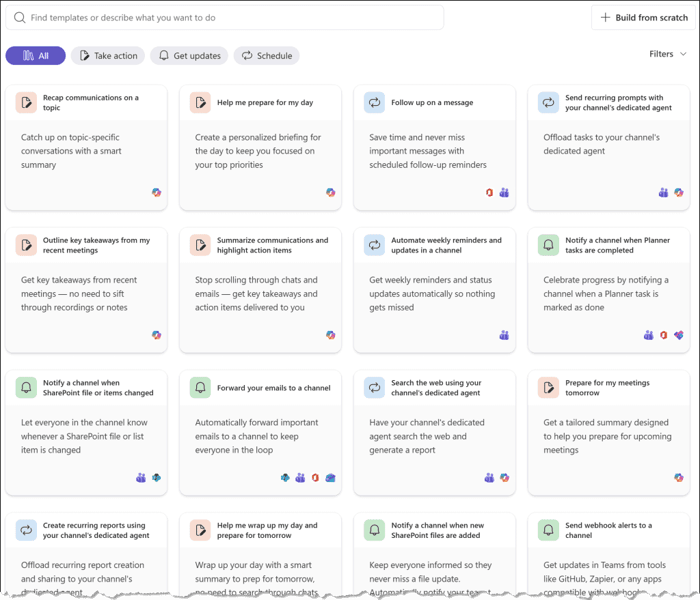
Task: Switch to the Schedule tab
Action: (267, 56)
